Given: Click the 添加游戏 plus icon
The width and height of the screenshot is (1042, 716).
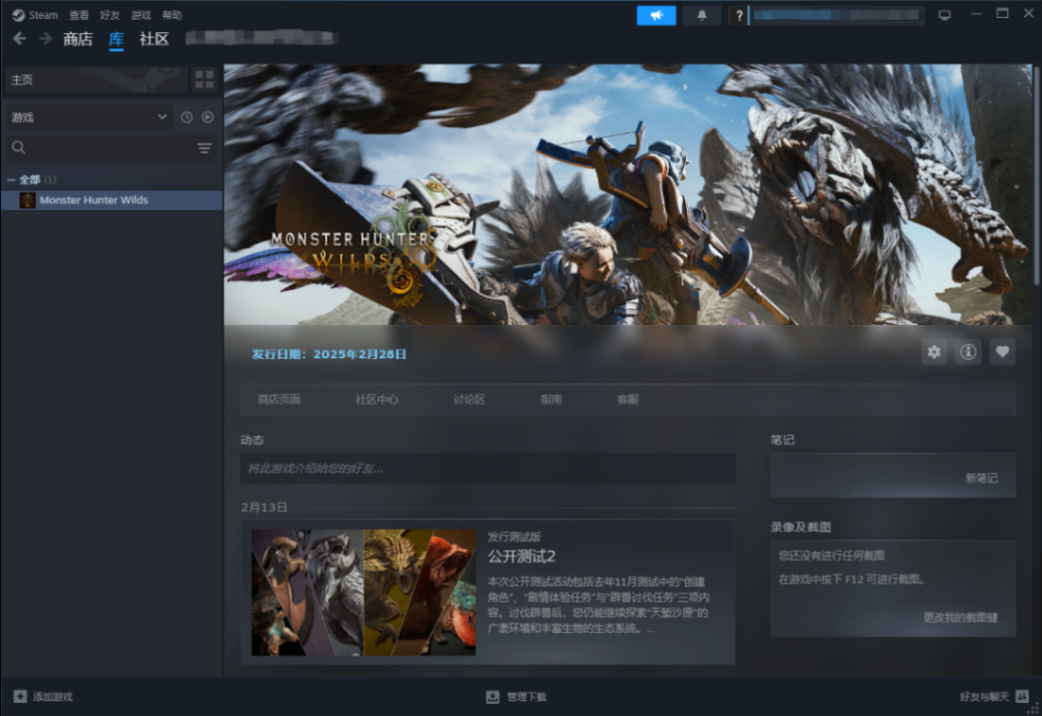Looking at the screenshot, I should (x=20, y=697).
